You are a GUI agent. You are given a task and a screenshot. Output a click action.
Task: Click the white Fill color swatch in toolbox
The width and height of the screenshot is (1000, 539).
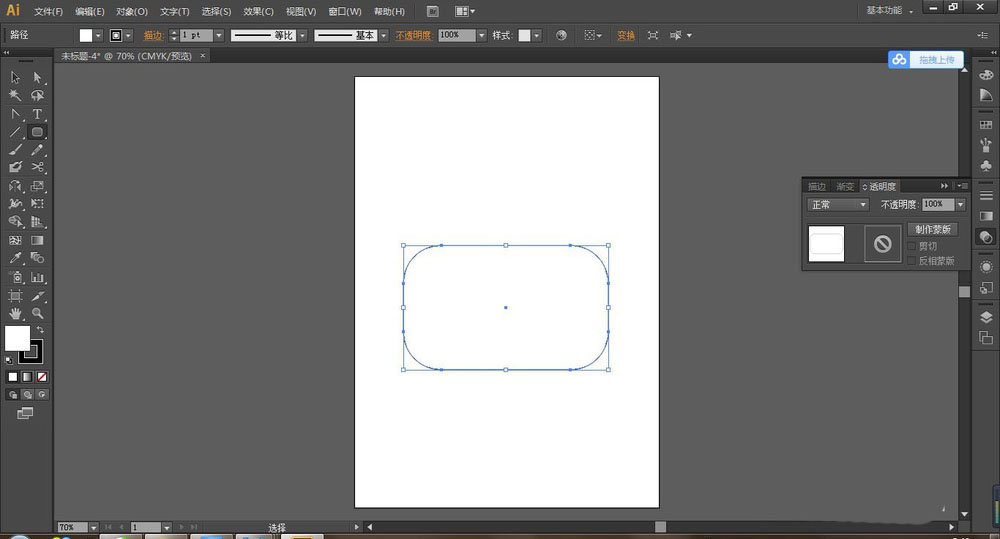pos(17,338)
